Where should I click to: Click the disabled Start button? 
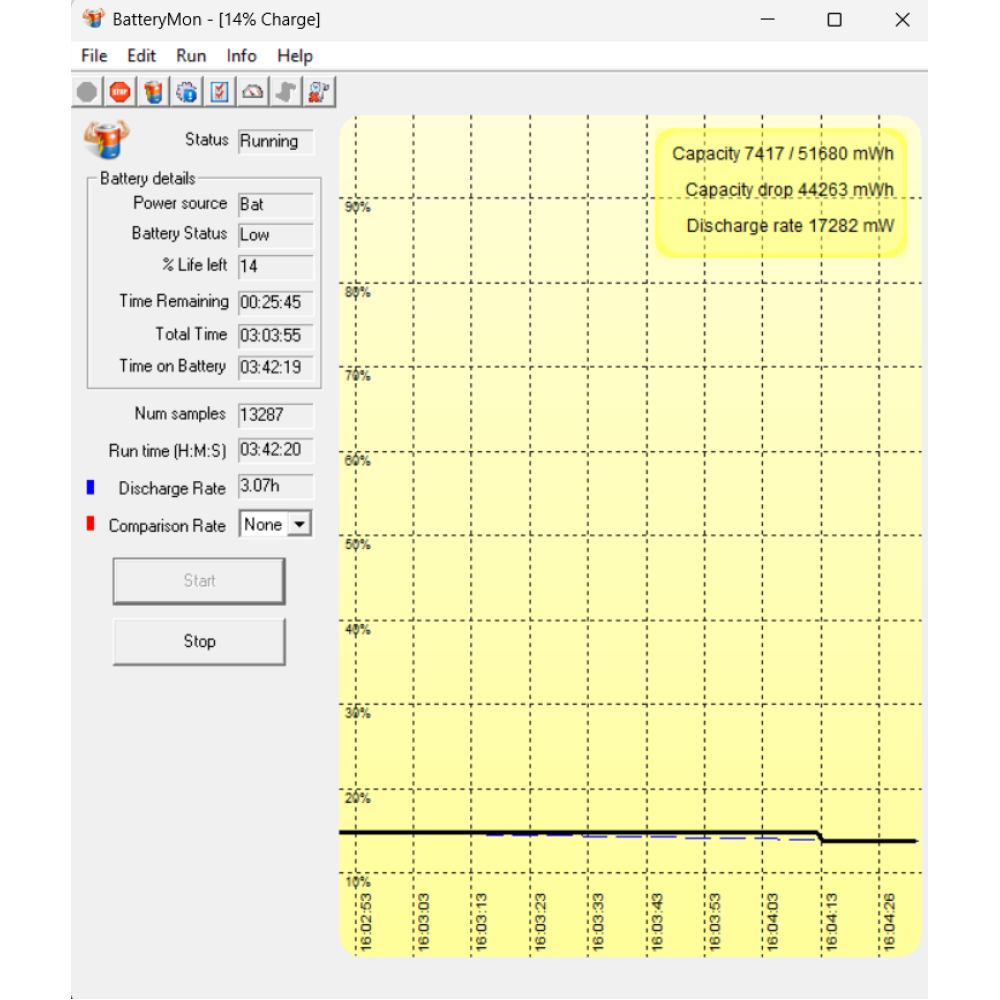click(199, 581)
